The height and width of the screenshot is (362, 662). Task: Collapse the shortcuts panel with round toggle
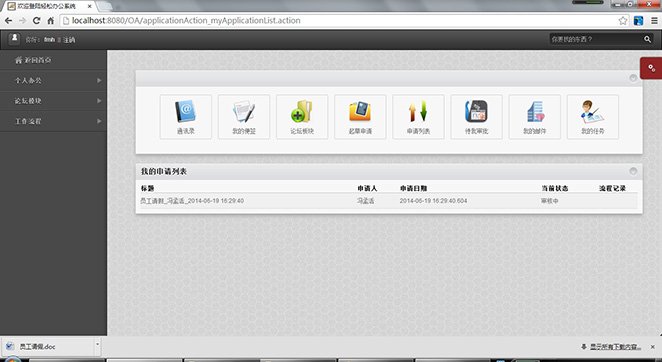633,78
